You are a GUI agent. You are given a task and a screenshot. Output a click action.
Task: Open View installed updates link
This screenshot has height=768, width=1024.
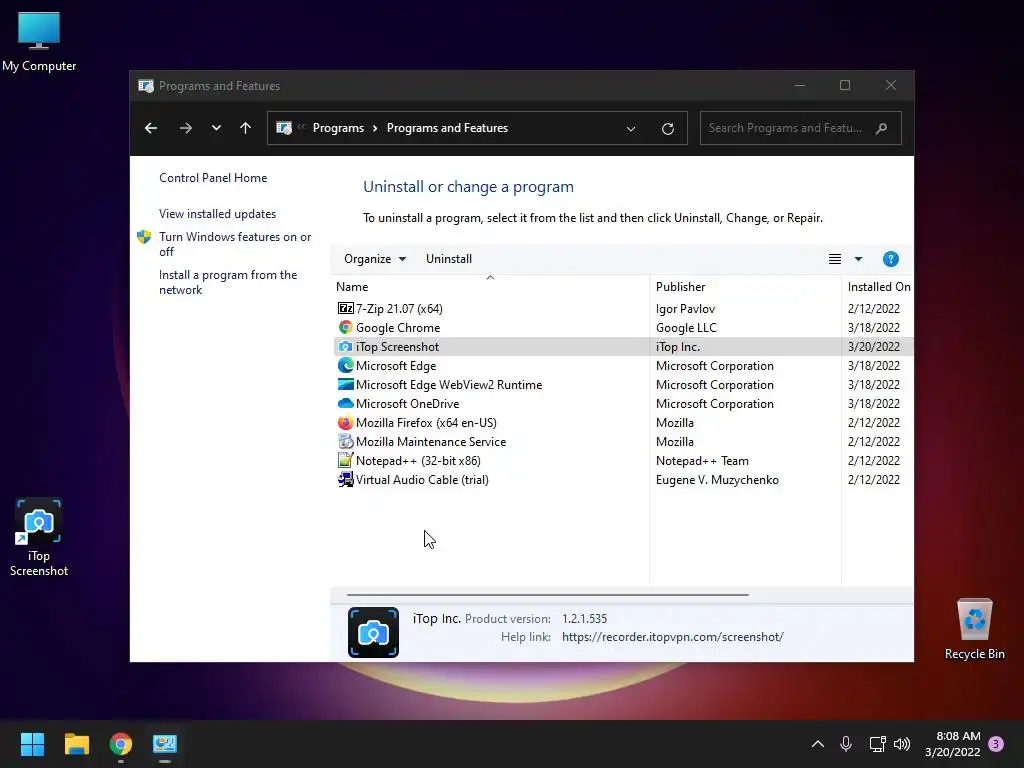pos(217,214)
